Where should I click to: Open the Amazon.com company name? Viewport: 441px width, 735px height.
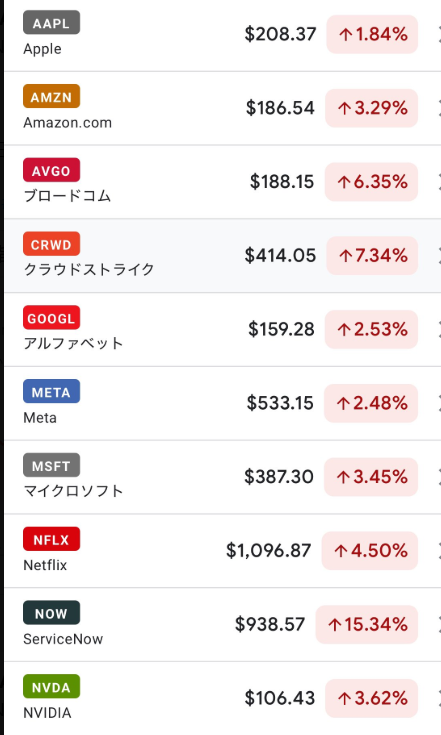67,123
